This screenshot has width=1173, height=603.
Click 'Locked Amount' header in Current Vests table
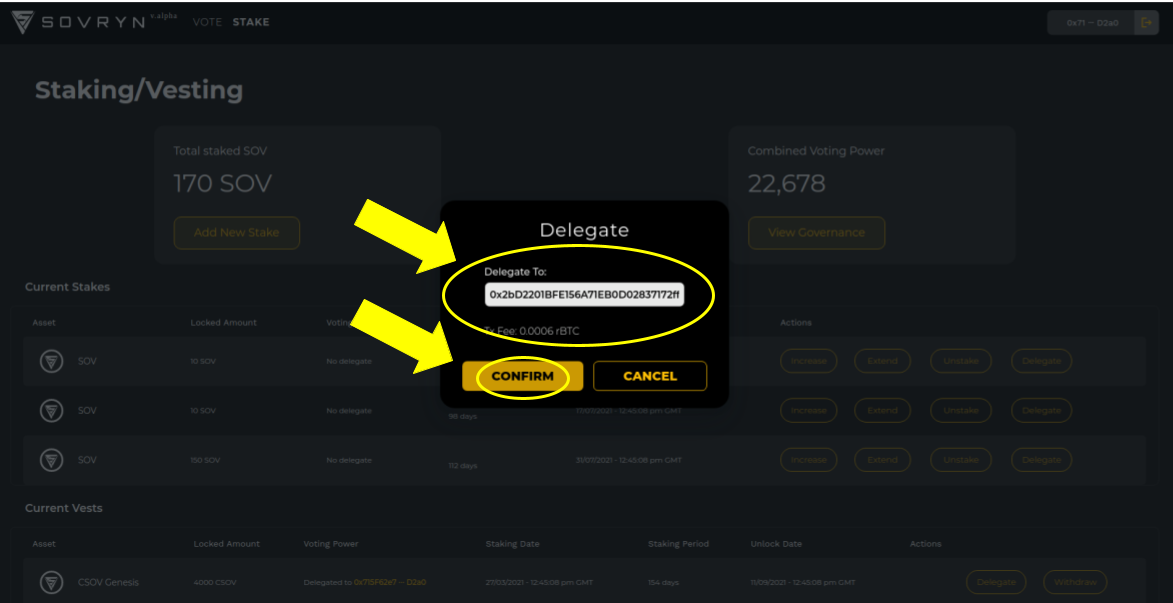pos(227,544)
